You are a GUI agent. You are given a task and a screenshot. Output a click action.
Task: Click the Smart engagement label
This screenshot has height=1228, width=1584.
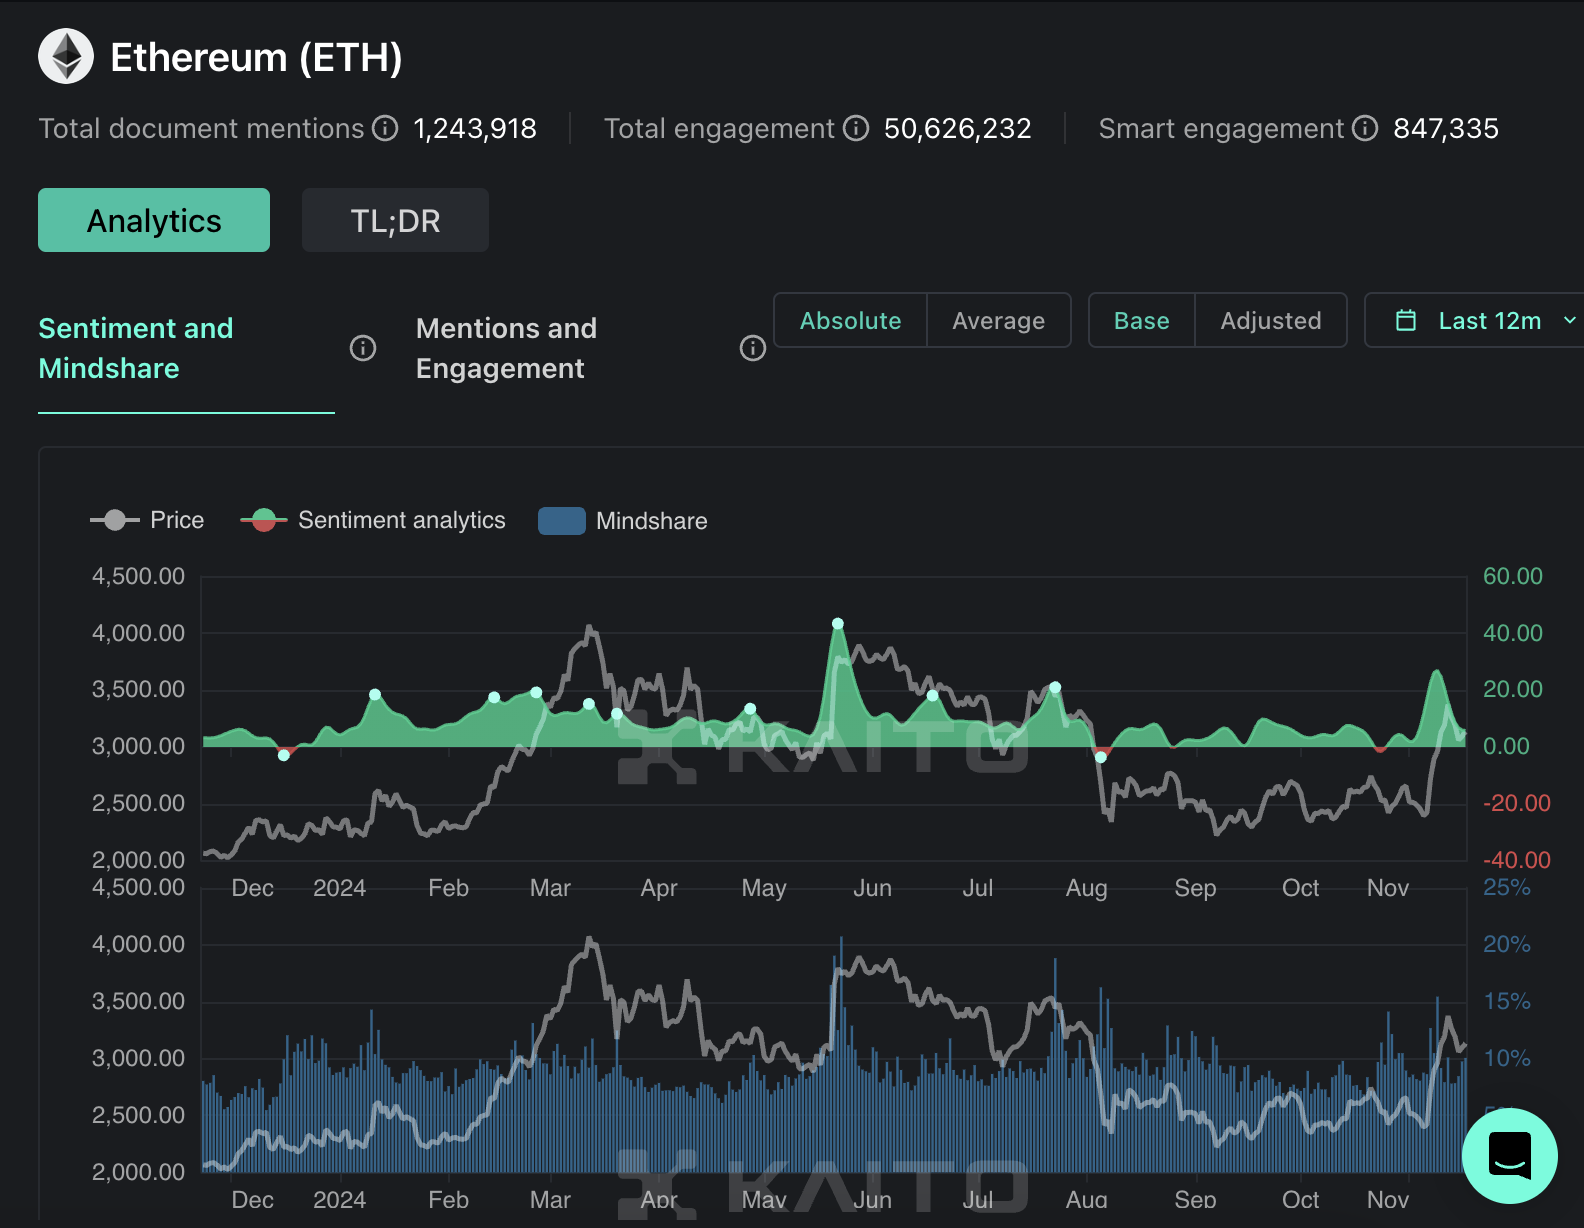click(x=1221, y=128)
